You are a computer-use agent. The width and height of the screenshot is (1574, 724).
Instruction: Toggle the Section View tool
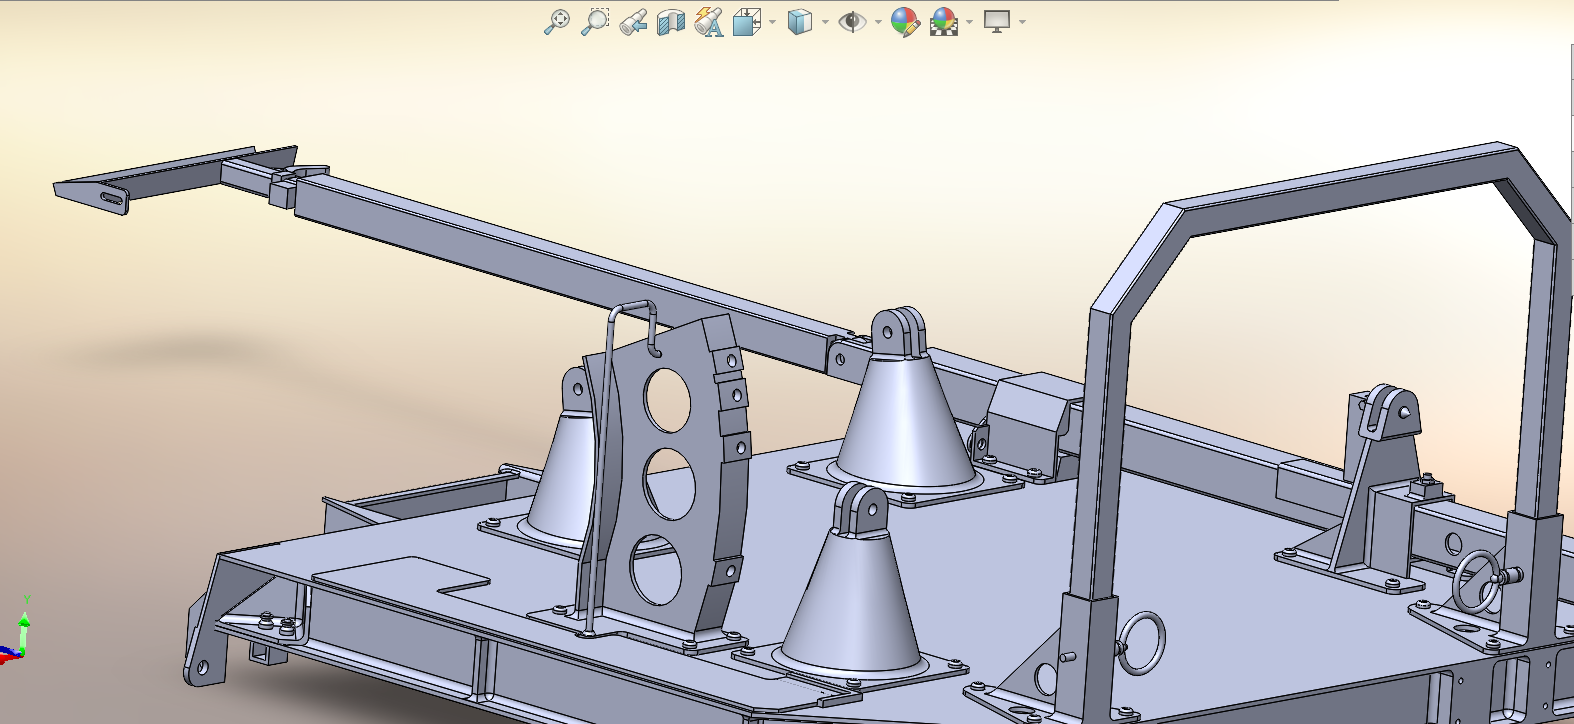point(671,21)
